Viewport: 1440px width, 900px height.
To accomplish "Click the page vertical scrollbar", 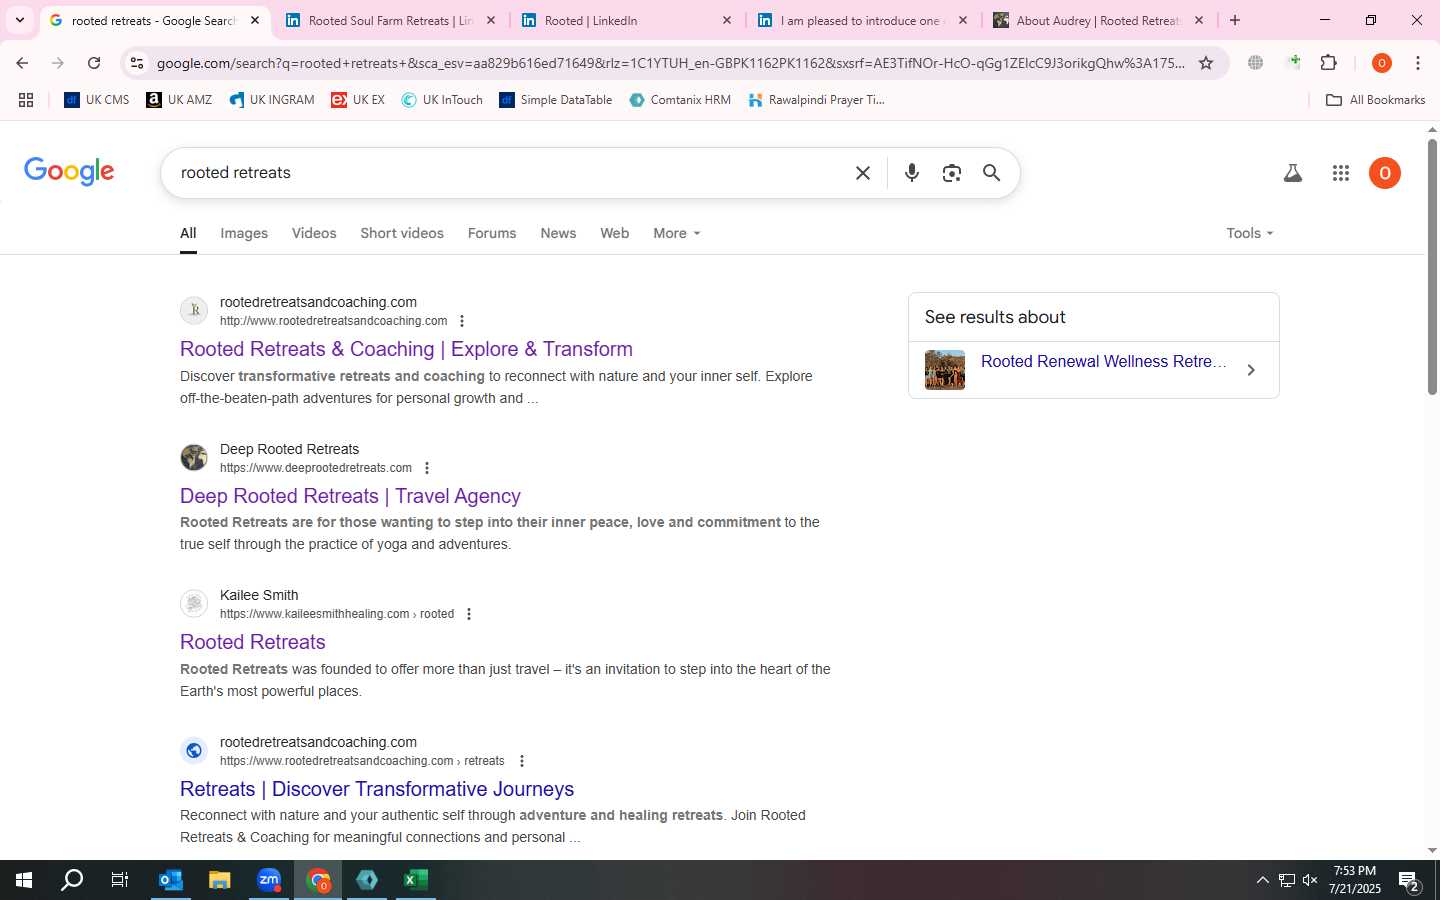I will [x=1432, y=267].
